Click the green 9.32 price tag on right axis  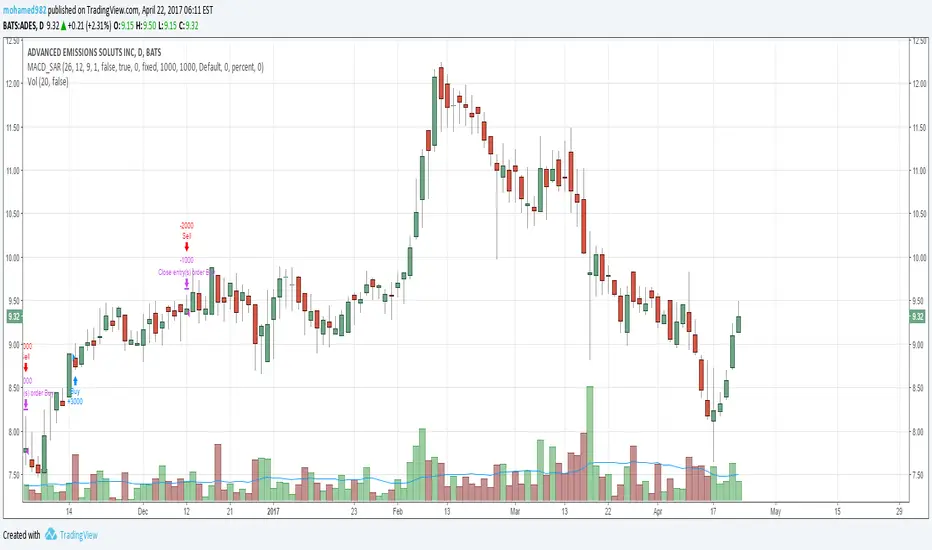pyautogui.click(x=918, y=316)
